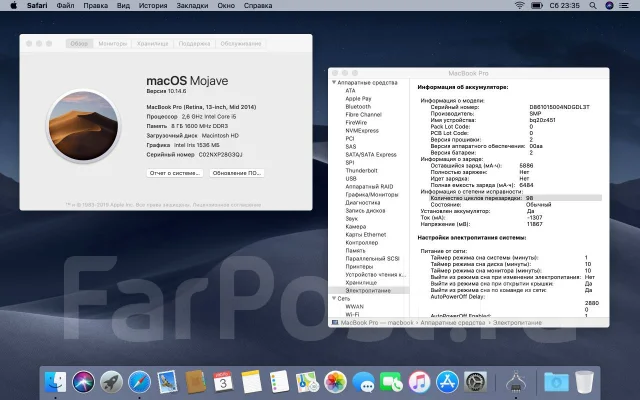Open Finder from the Dock
The height and width of the screenshot is (400, 640).
[55, 382]
